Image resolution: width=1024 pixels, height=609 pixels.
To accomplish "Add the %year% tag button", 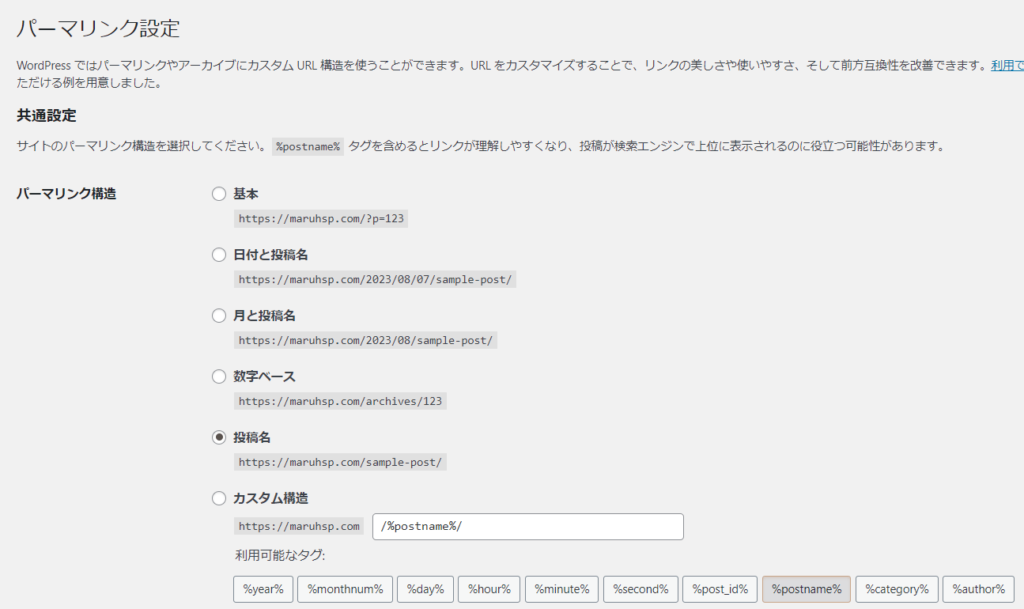I will tap(263, 589).
